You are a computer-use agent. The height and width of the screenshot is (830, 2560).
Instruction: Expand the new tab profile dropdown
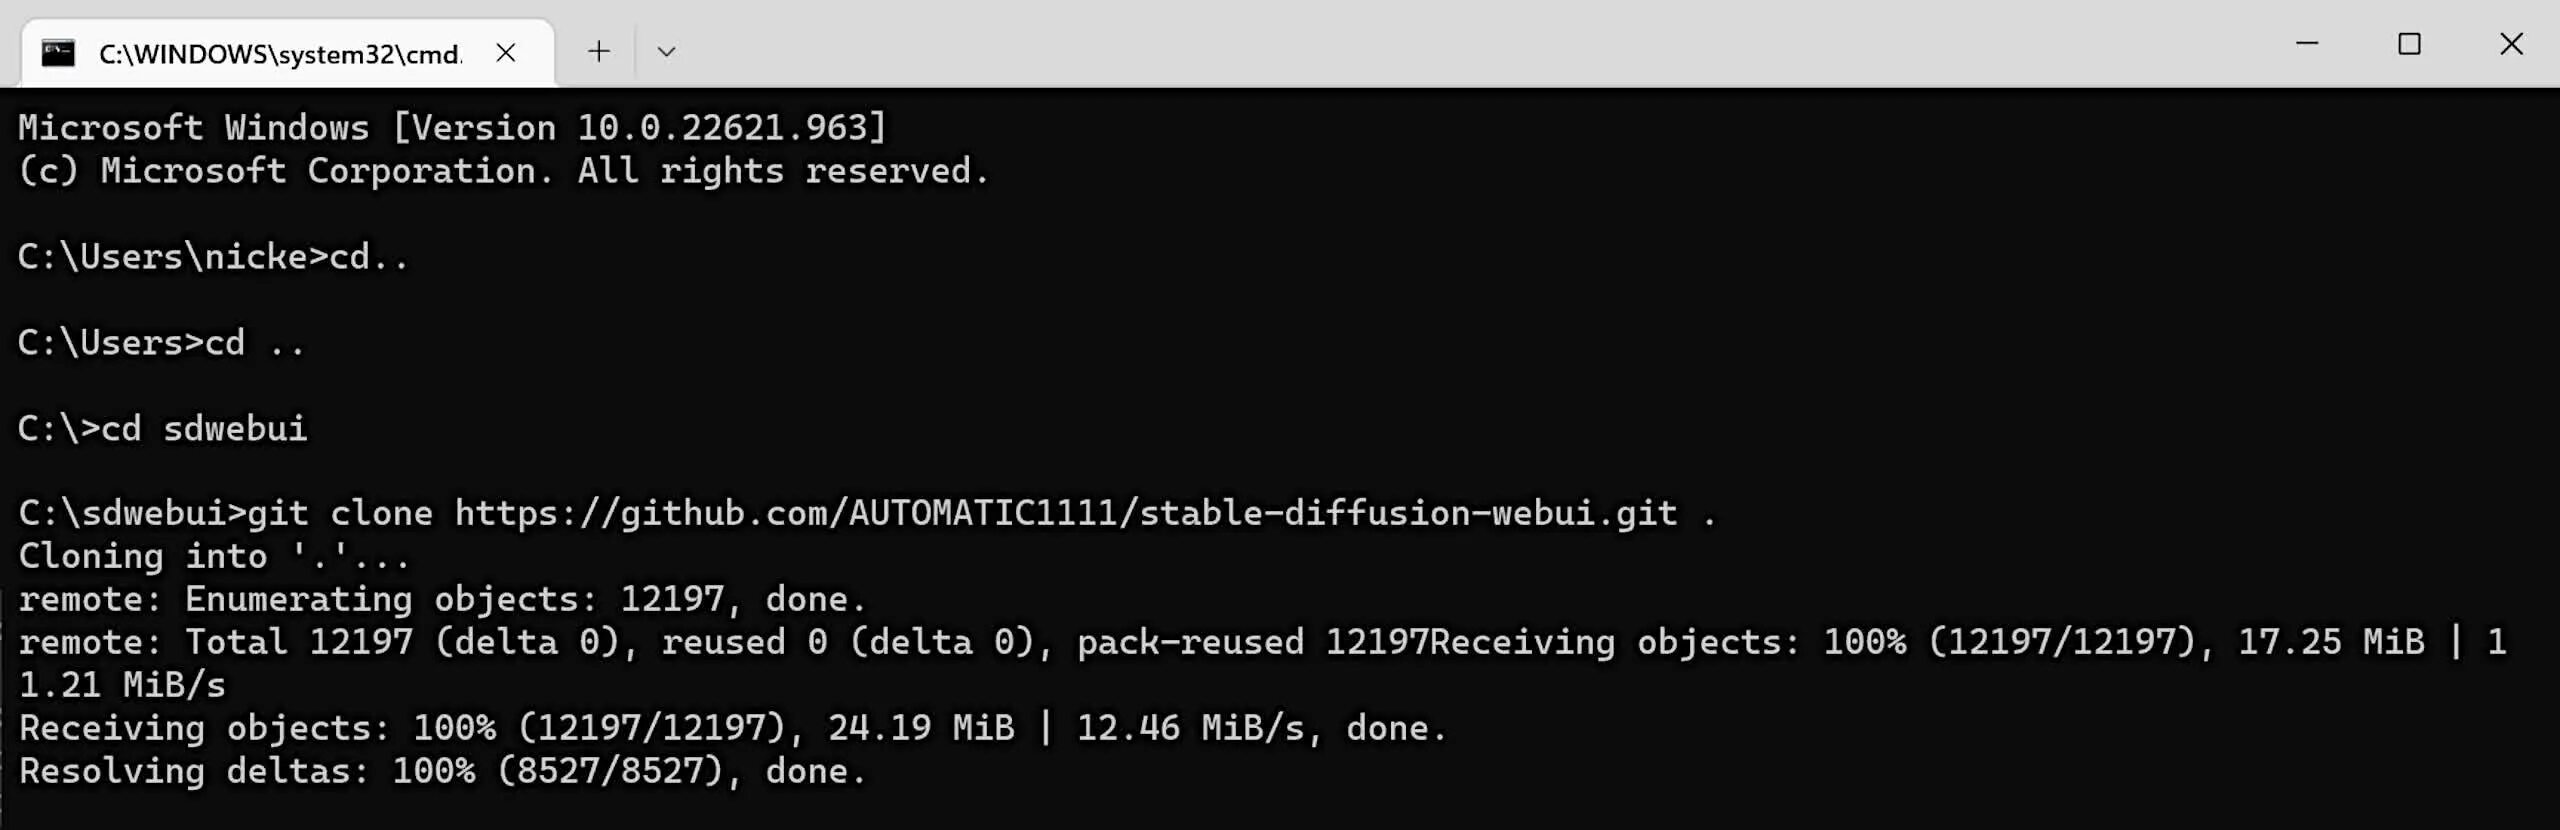click(666, 52)
